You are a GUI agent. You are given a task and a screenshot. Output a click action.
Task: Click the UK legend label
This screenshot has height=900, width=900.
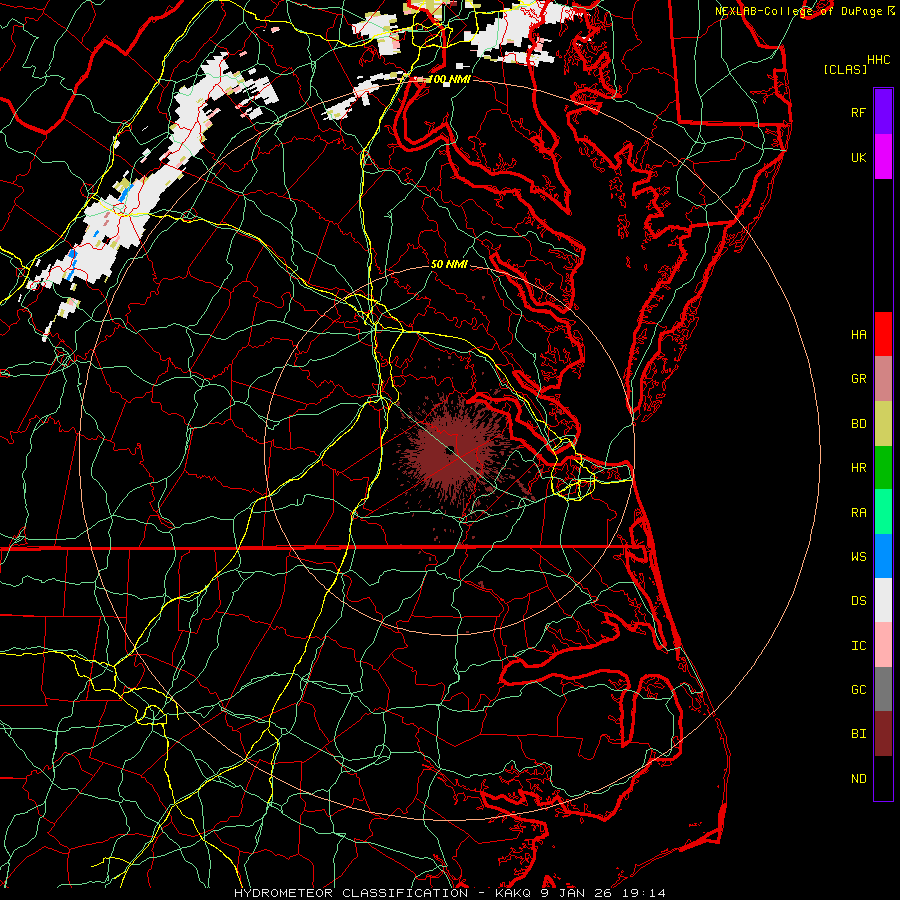858,157
